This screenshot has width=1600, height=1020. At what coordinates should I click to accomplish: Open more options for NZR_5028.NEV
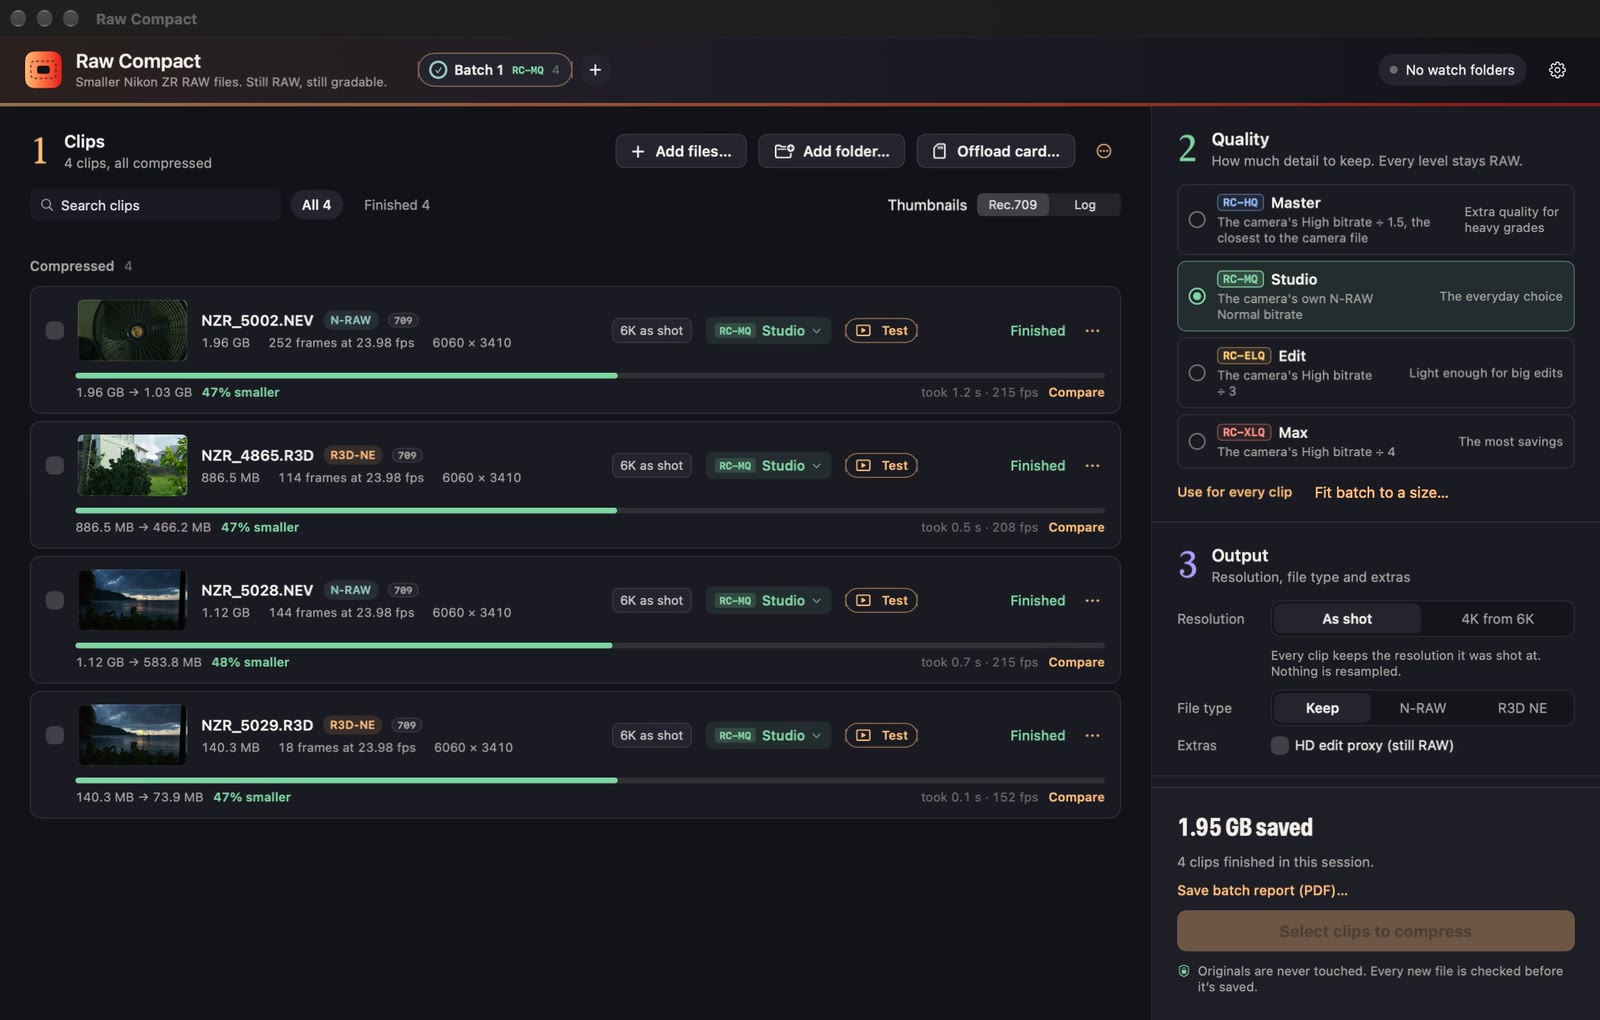pos(1092,601)
